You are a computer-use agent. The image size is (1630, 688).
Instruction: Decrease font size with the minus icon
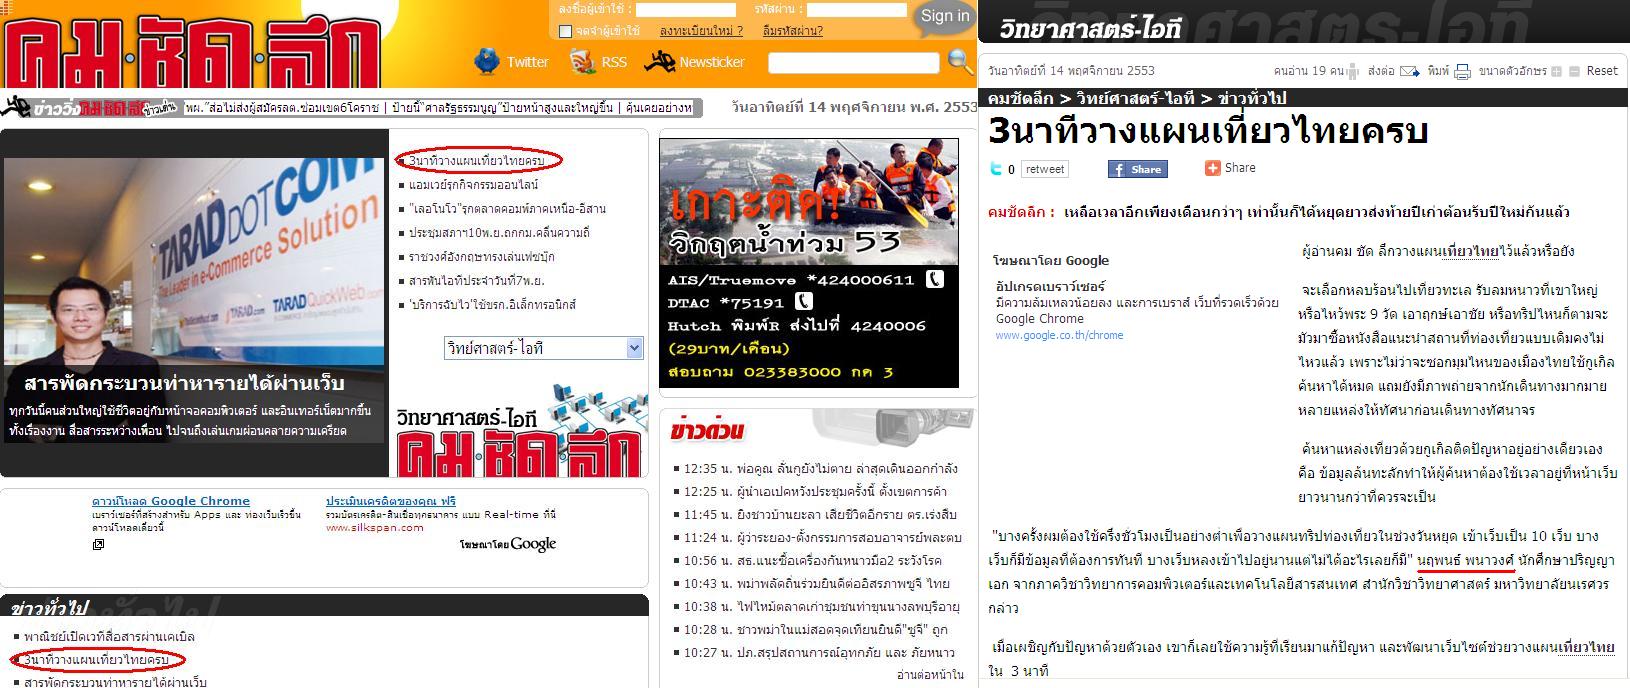coord(1575,71)
